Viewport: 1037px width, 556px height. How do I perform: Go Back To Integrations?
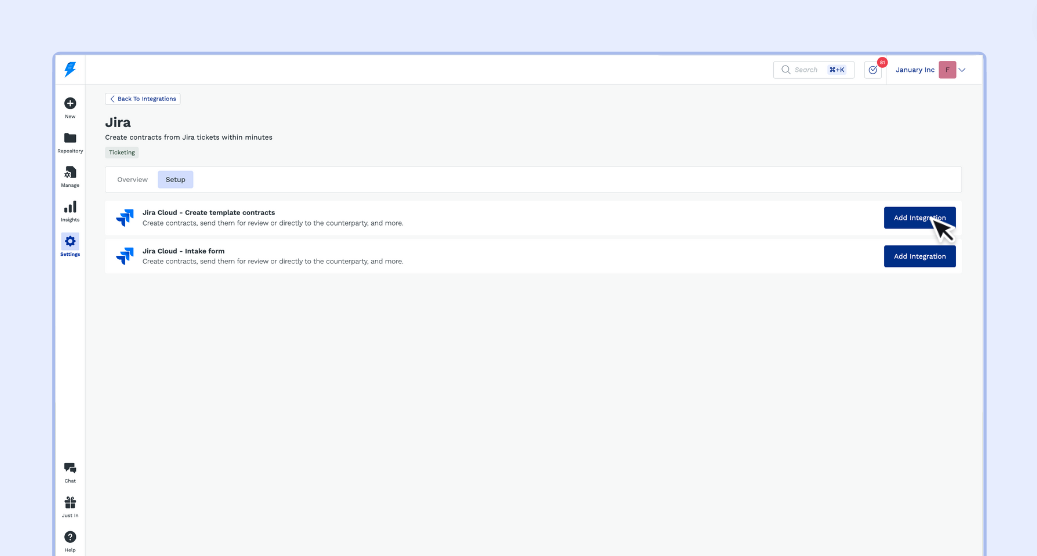[x=143, y=99]
